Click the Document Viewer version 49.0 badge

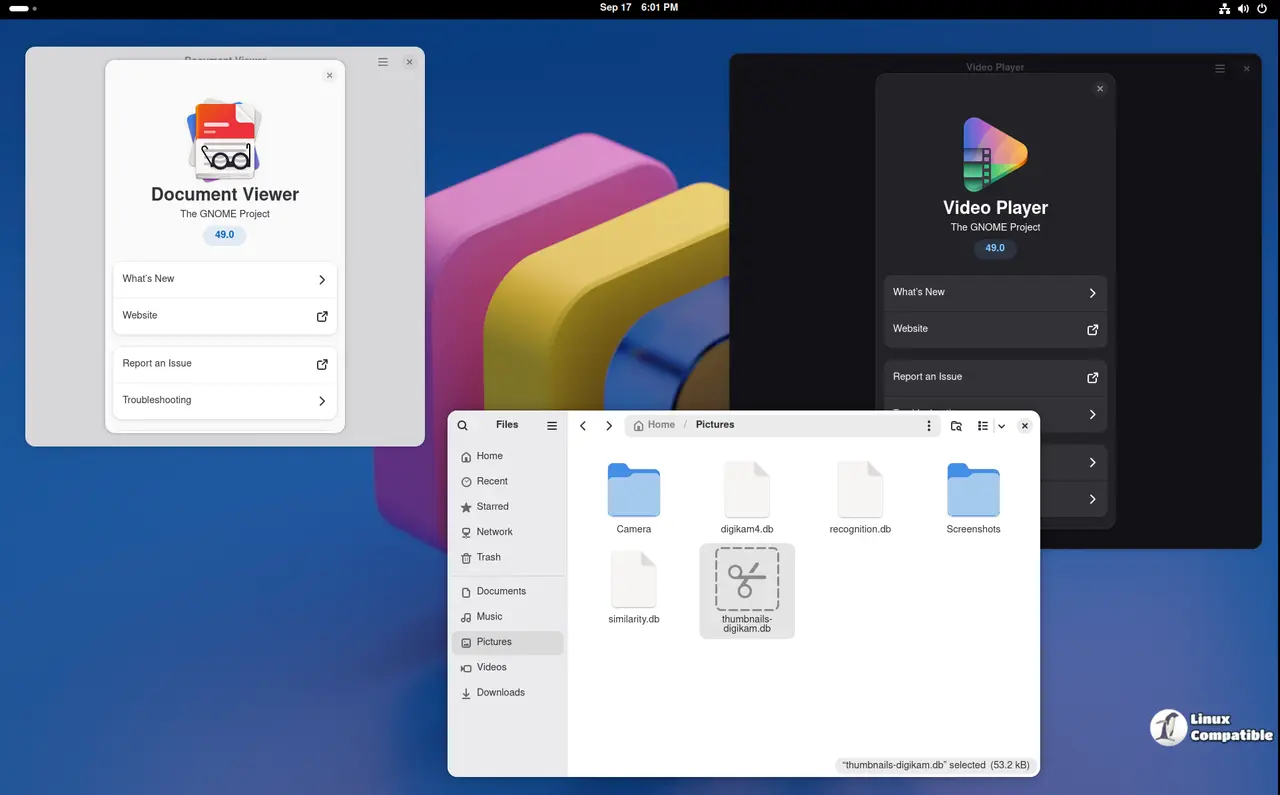point(225,235)
